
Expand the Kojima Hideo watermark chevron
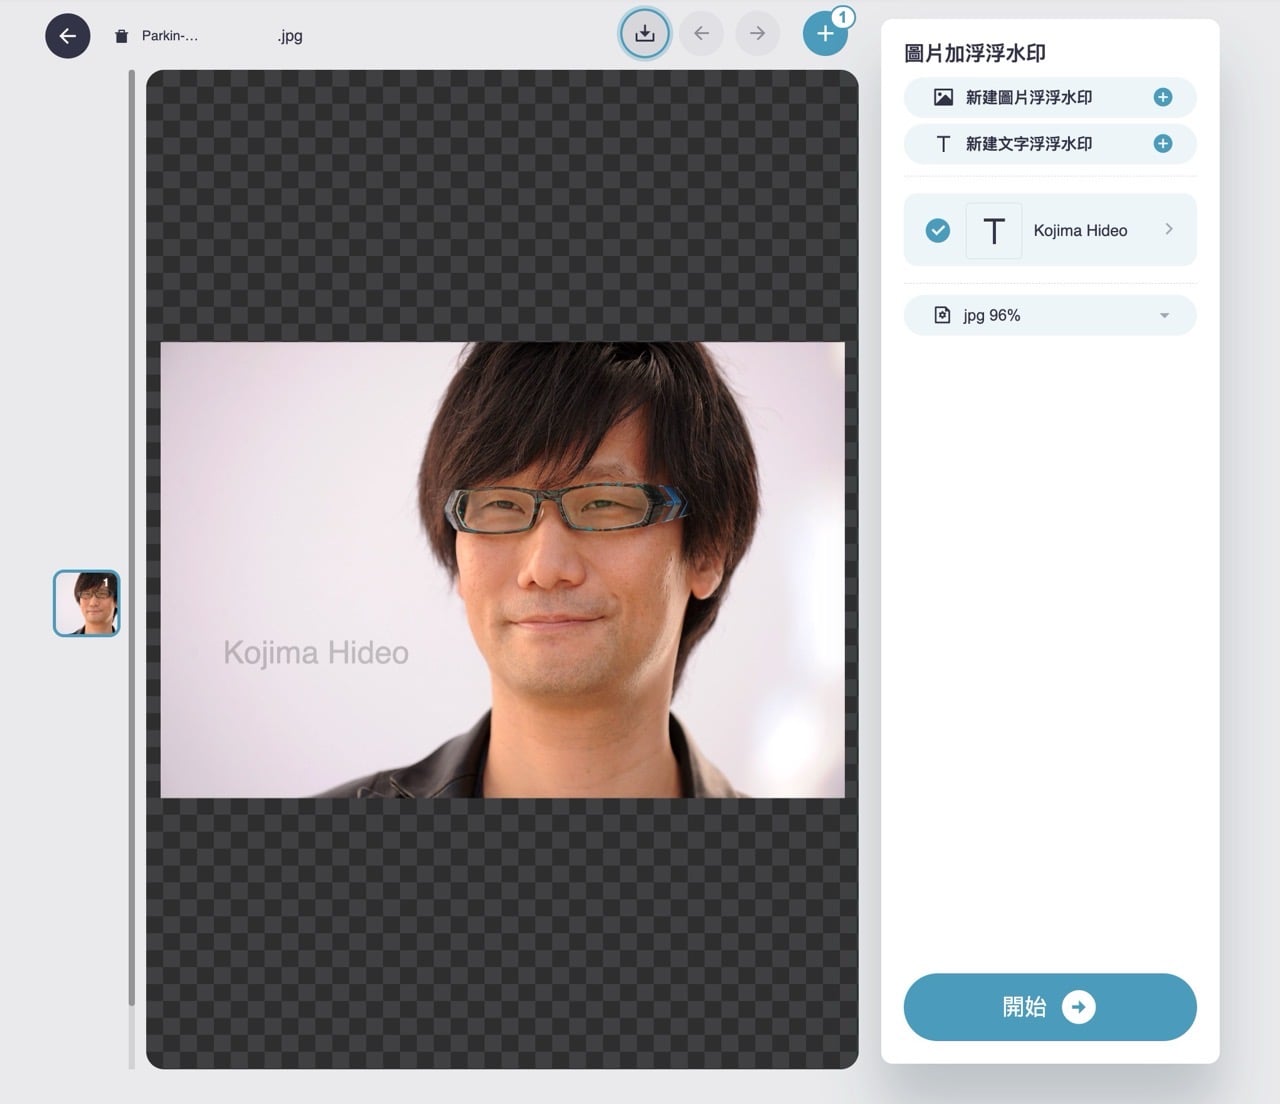(1168, 230)
